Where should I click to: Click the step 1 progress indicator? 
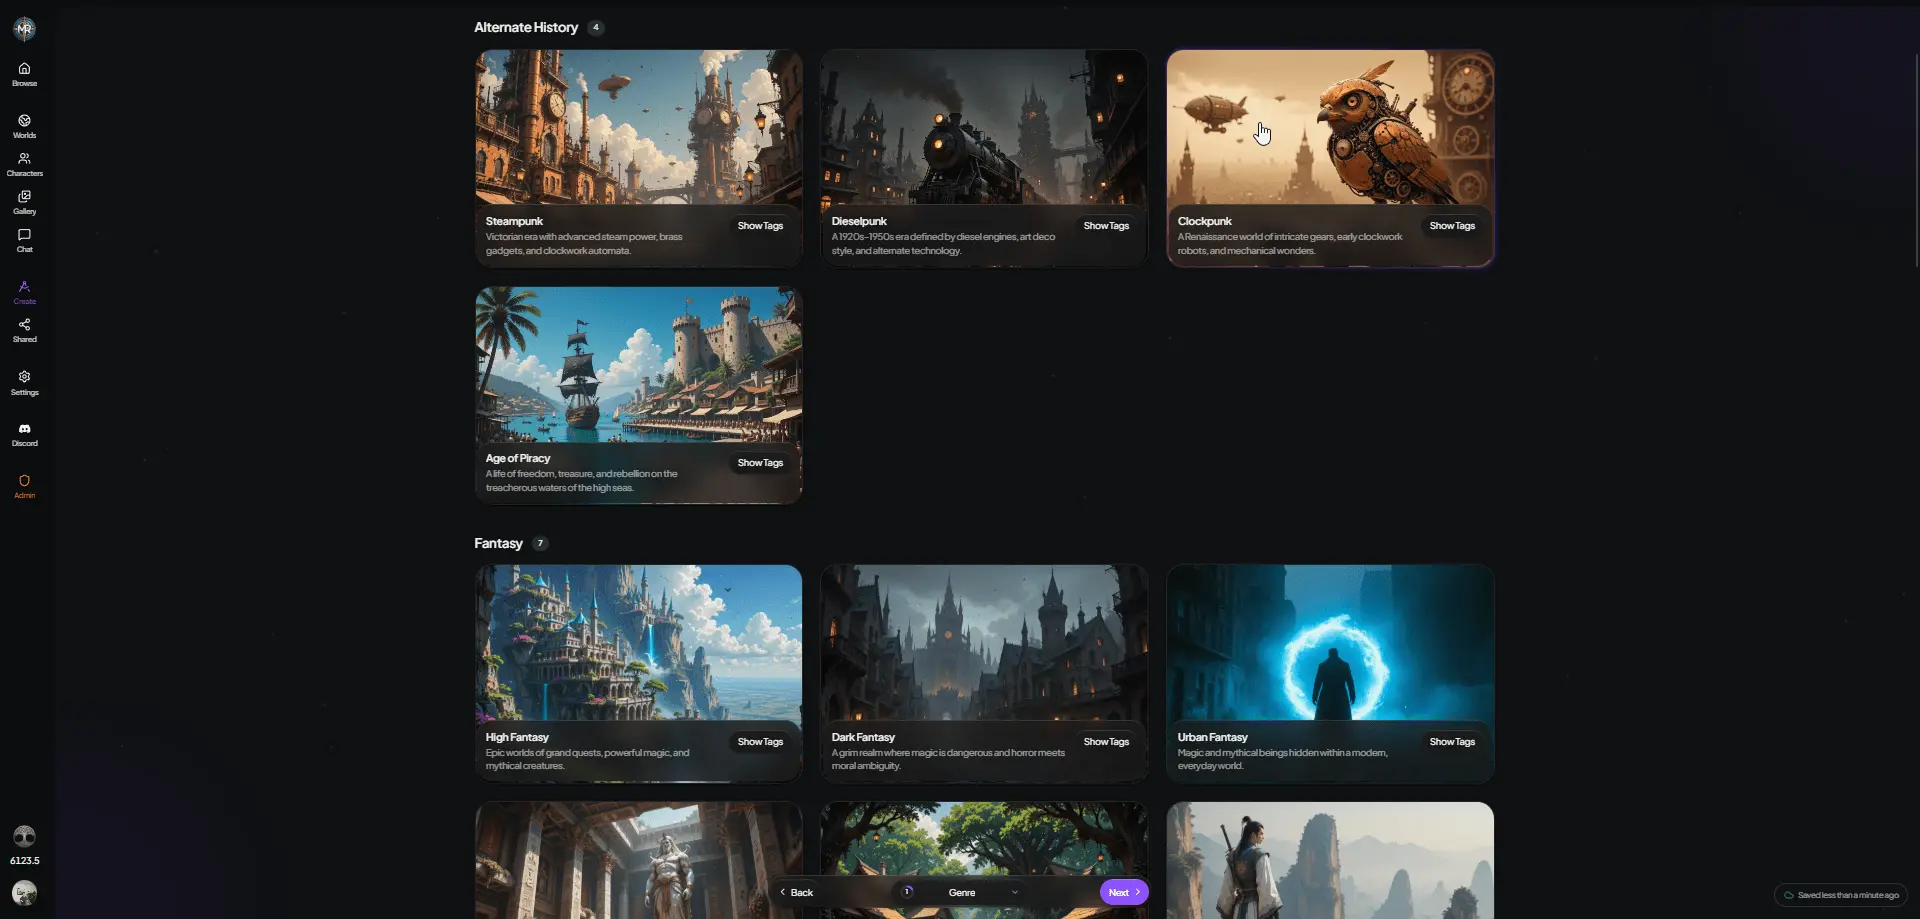(x=907, y=892)
